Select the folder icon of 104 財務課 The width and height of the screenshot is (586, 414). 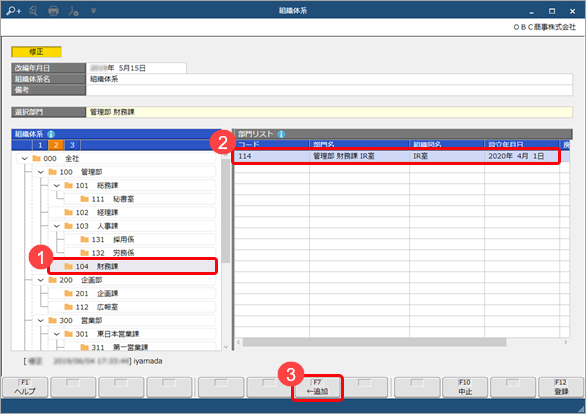(68, 266)
